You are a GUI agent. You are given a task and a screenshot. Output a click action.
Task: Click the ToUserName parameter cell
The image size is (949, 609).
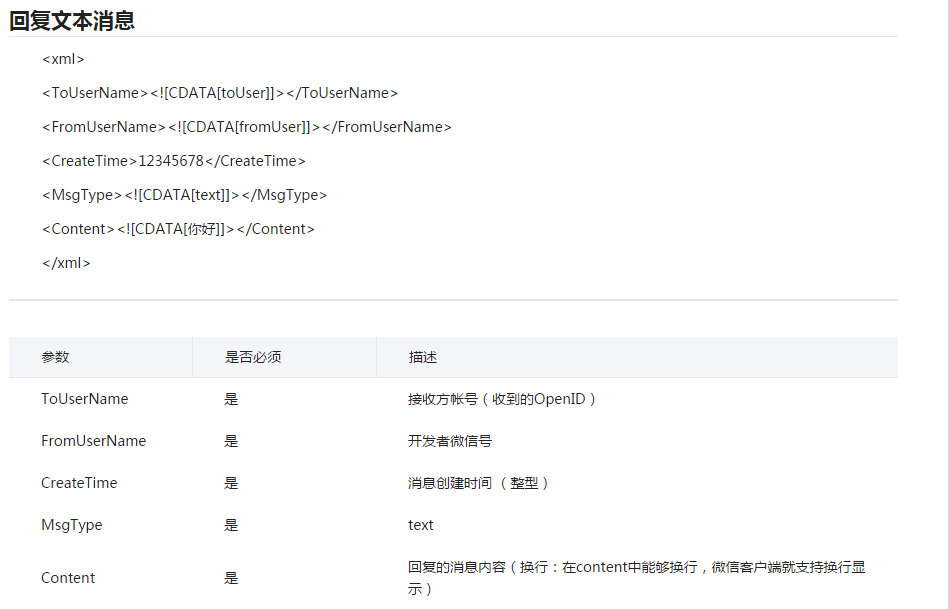pyautogui.click(x=85, y=399)
